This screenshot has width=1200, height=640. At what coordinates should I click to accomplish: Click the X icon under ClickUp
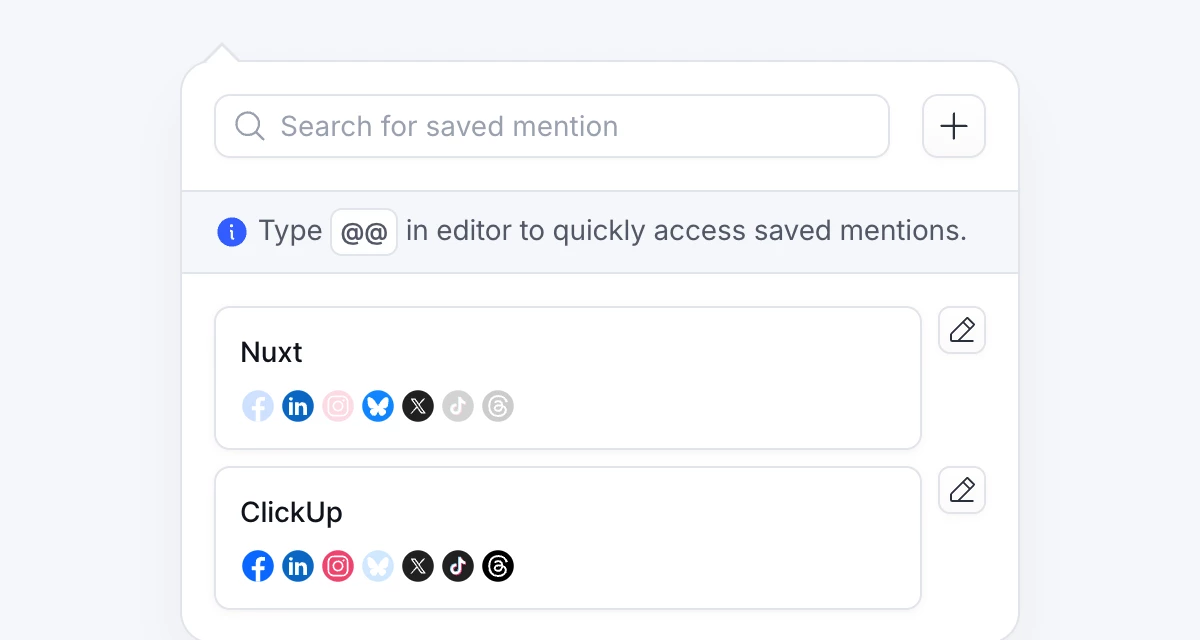(418, 566)
